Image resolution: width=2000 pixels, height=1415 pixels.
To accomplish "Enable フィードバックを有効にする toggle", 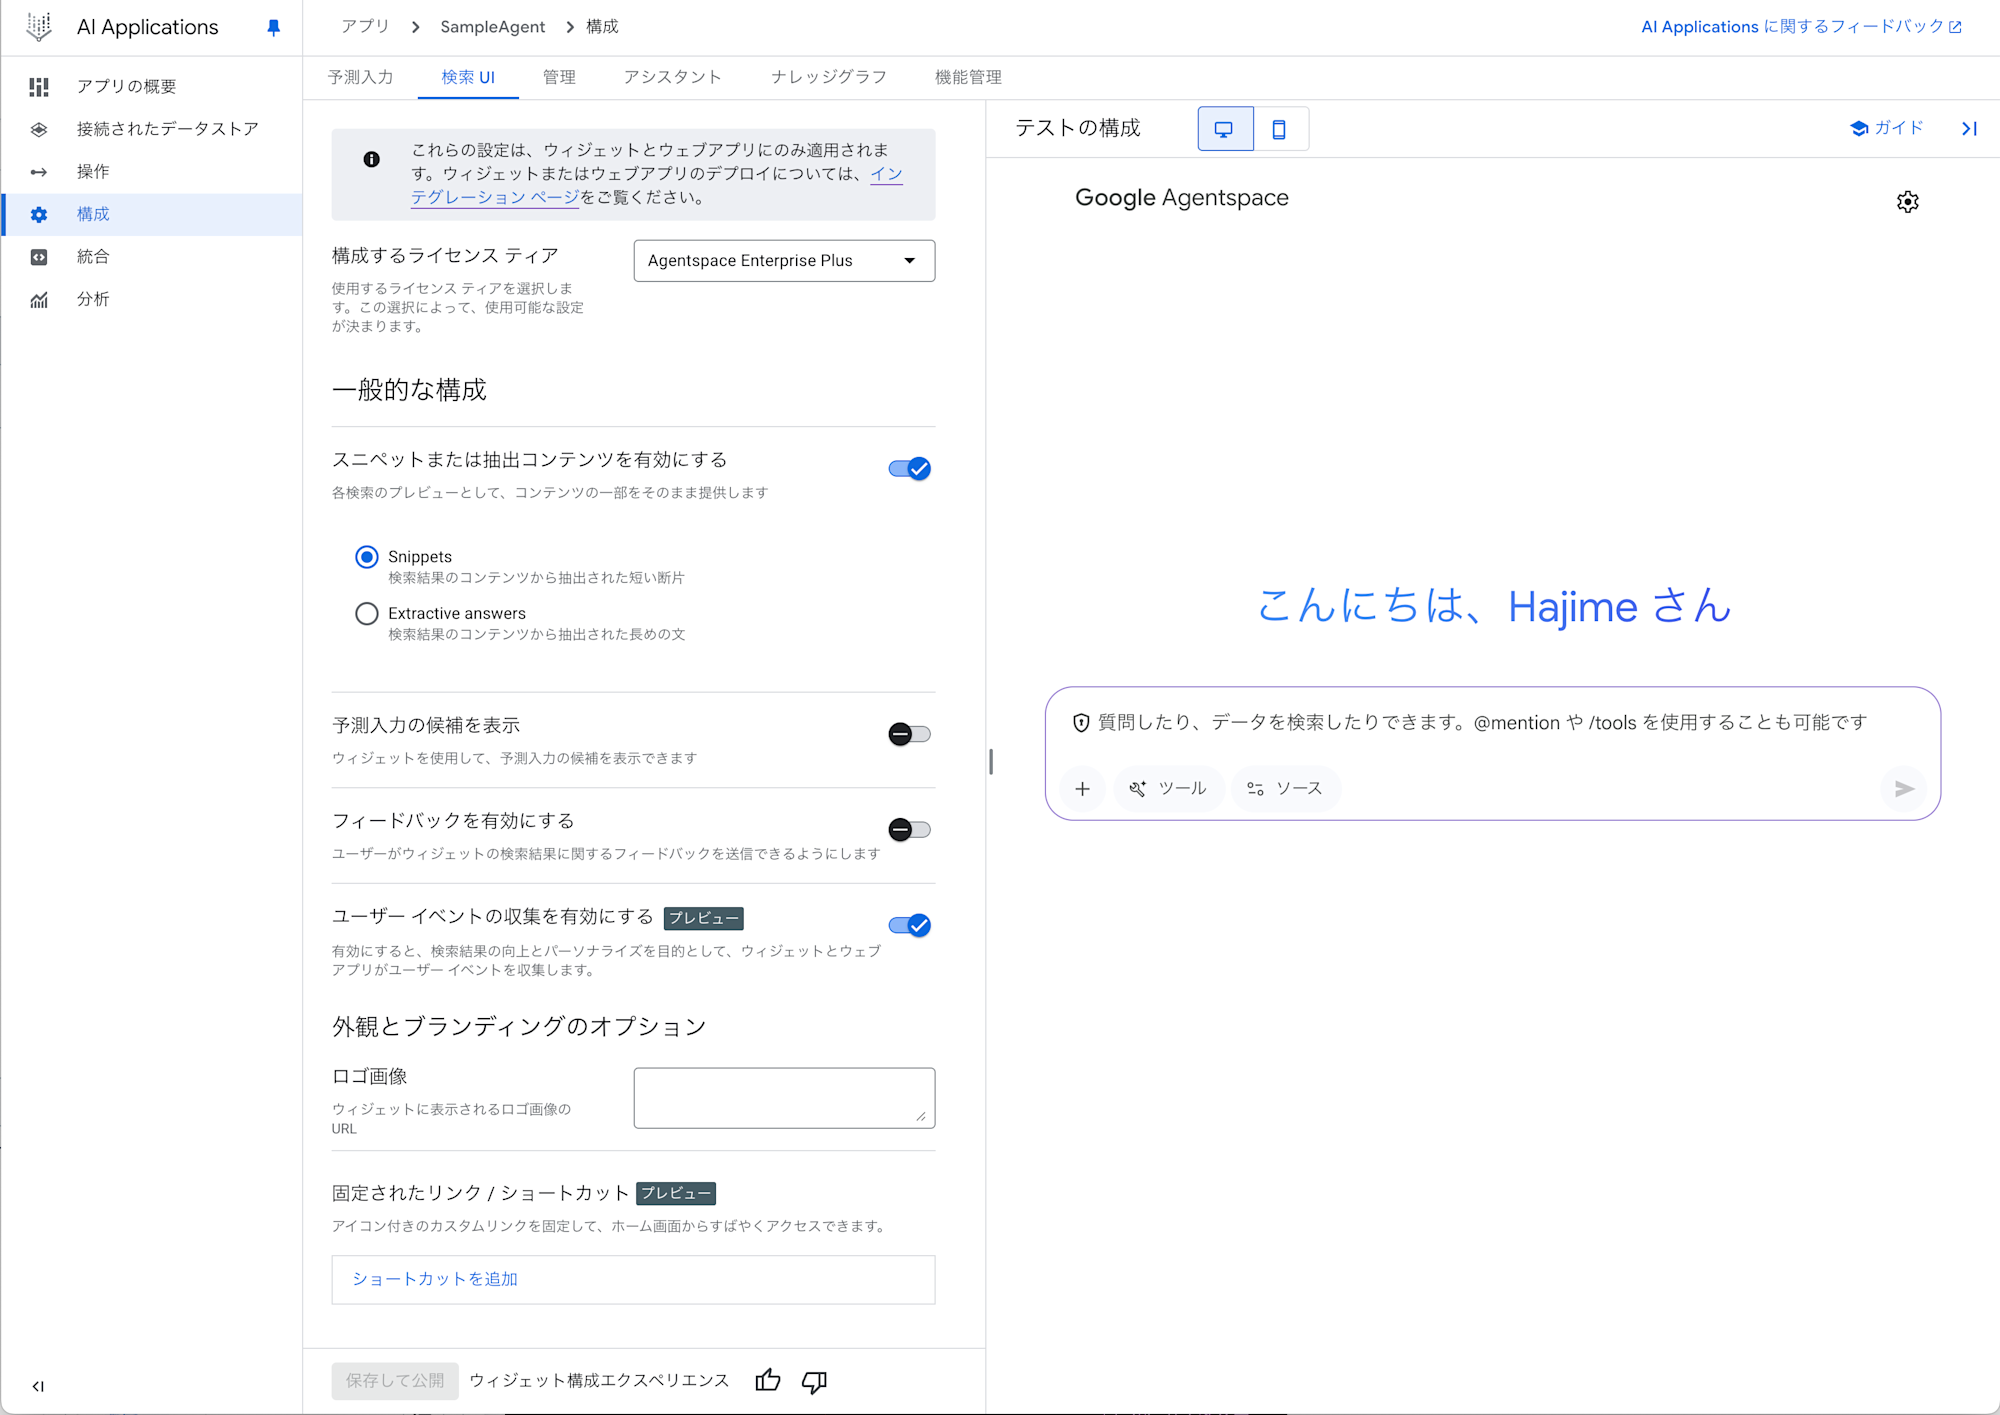I will [909, 830].
